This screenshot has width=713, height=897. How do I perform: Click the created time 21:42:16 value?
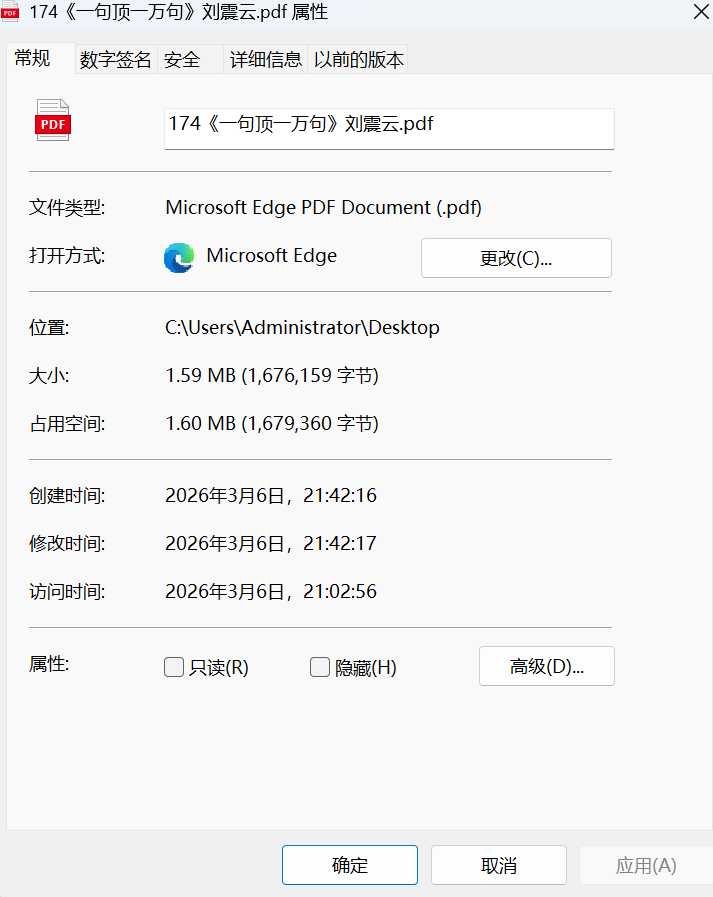[271, 495]
